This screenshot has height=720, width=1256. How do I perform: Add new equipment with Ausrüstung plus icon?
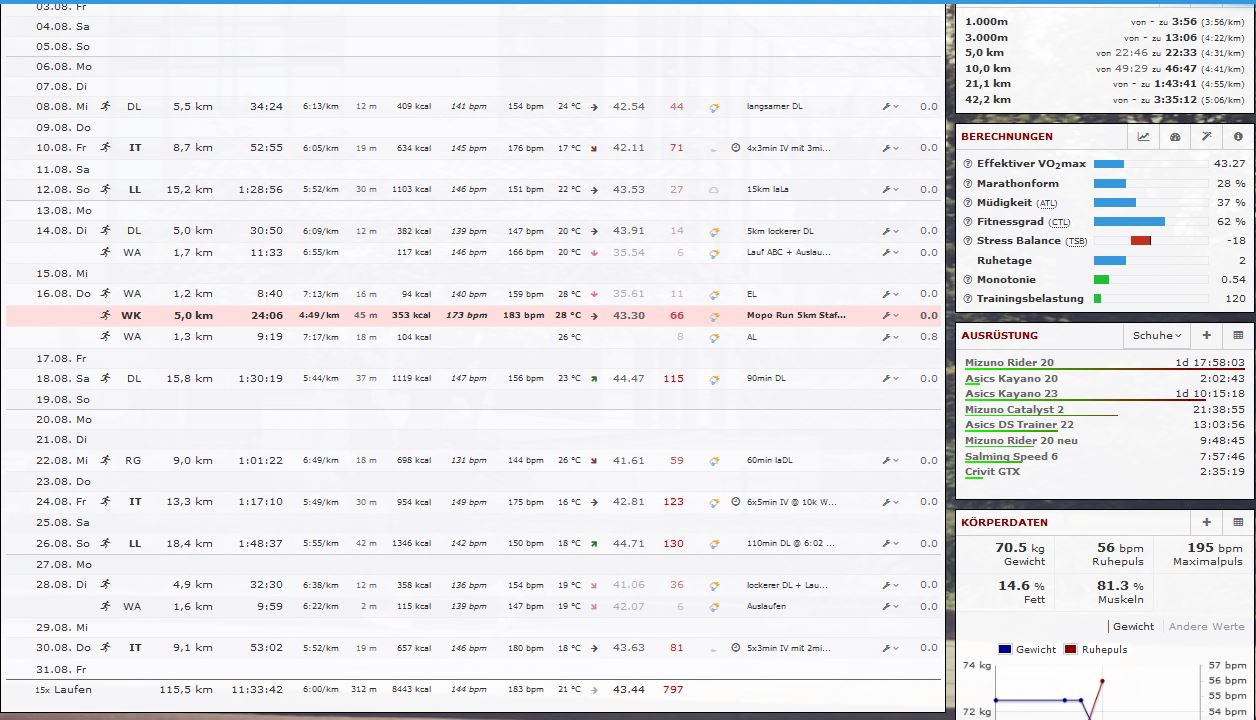[1207, 336]
